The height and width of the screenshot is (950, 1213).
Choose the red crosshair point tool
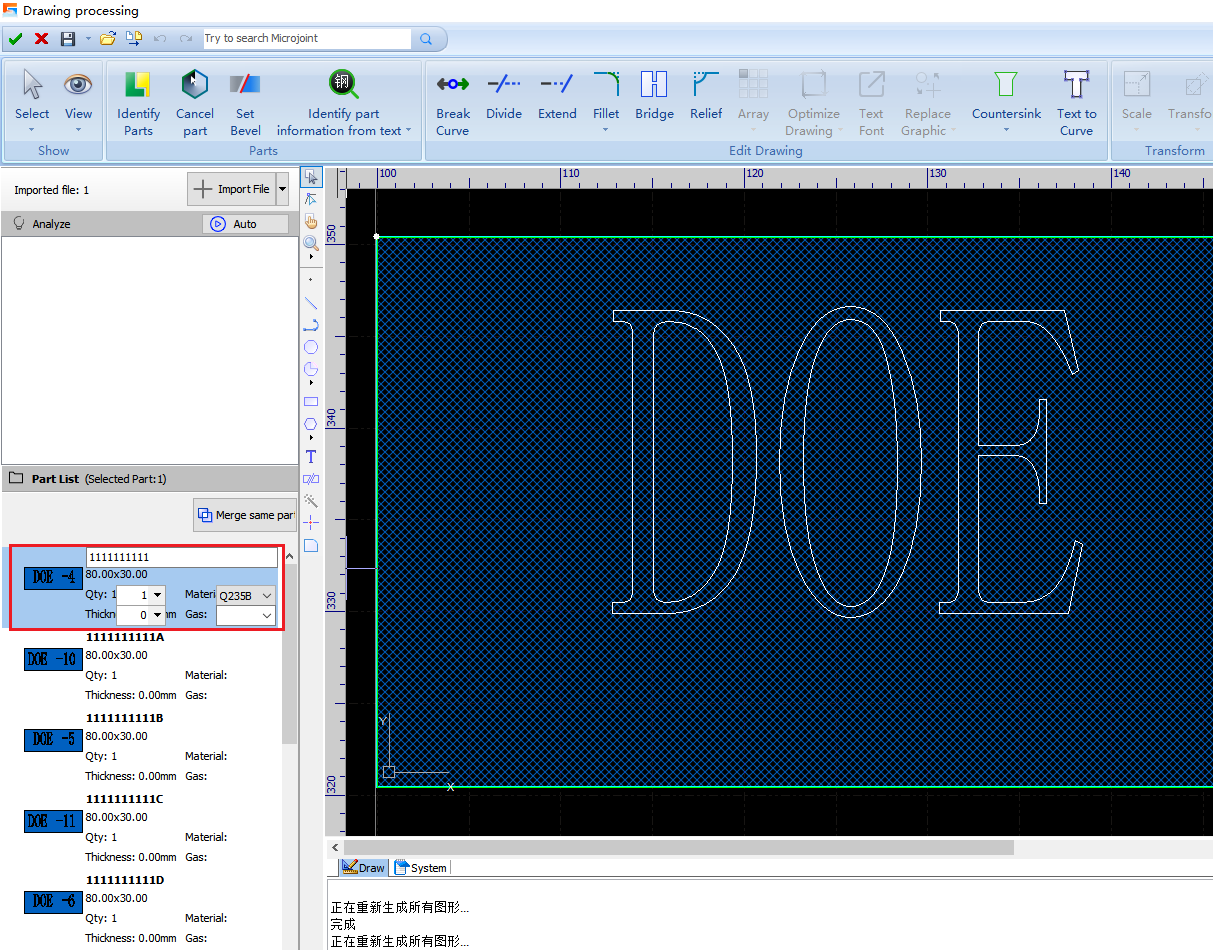311,522
